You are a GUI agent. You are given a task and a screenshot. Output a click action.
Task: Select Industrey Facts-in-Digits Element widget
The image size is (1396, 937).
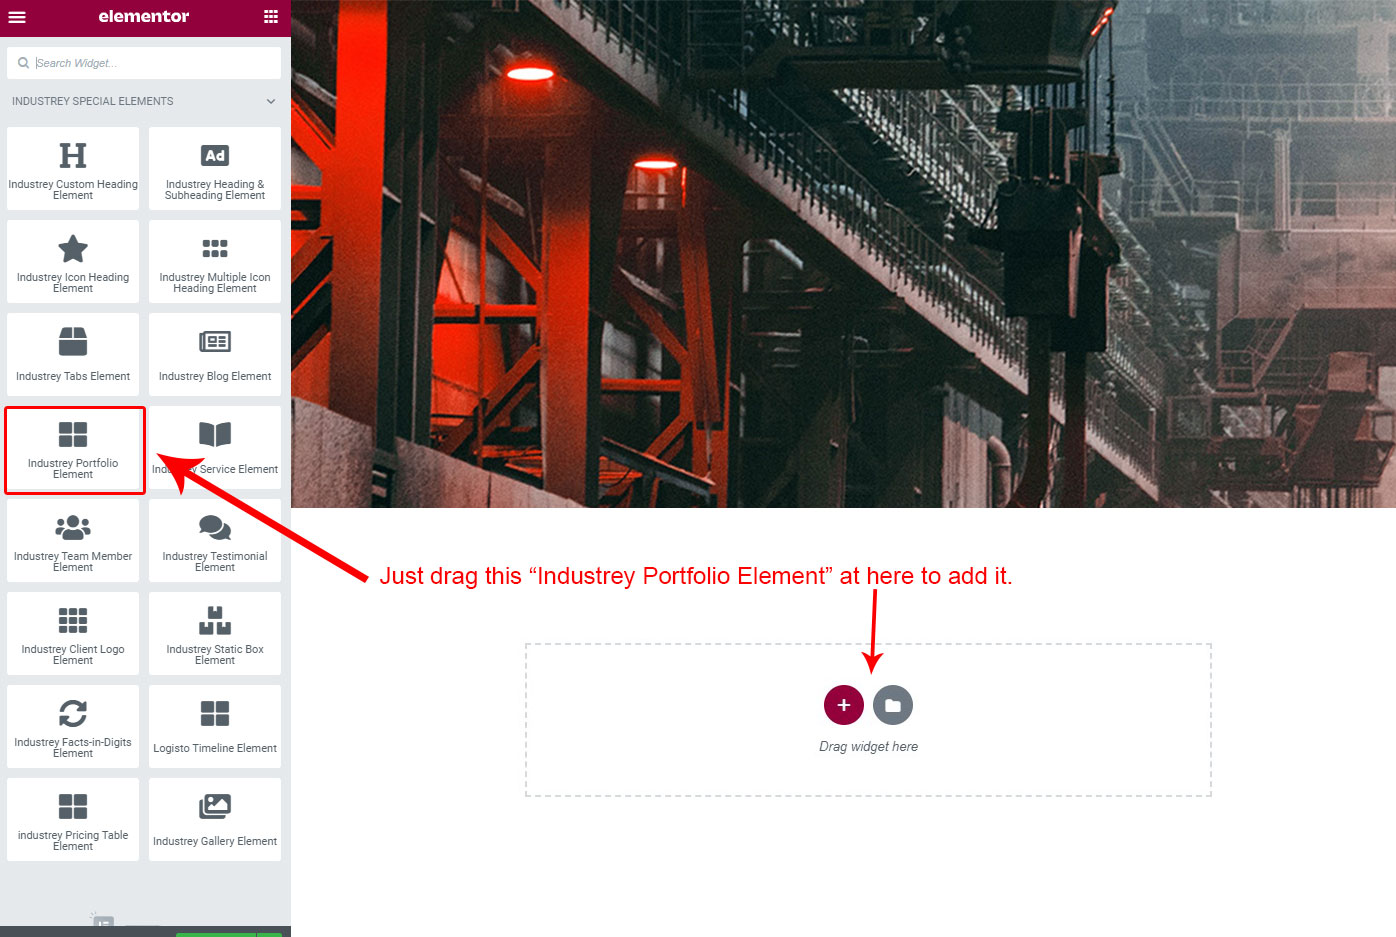pos(73,726)
